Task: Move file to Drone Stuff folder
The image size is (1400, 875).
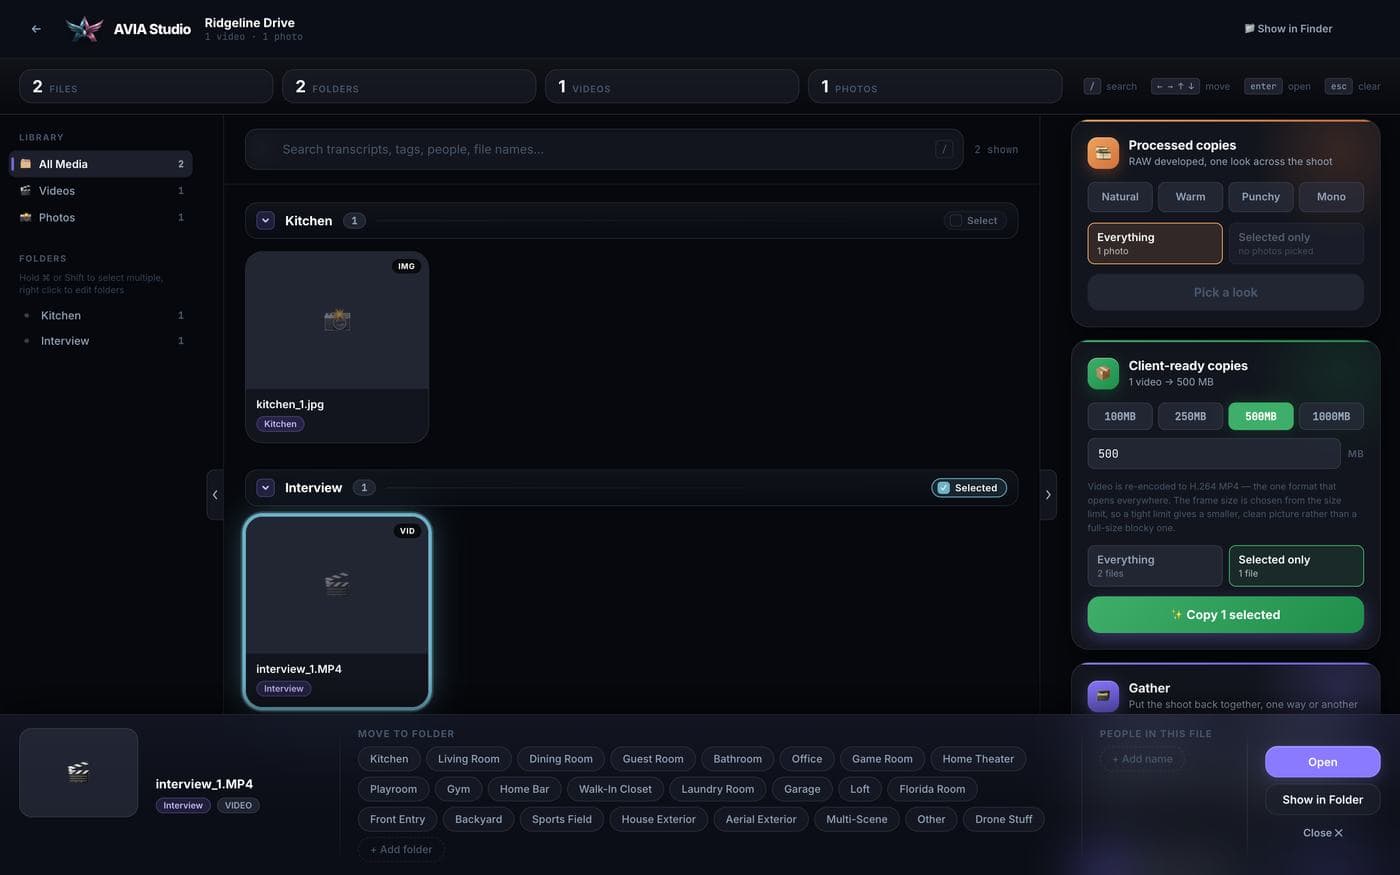Action: pos(1004,819)
